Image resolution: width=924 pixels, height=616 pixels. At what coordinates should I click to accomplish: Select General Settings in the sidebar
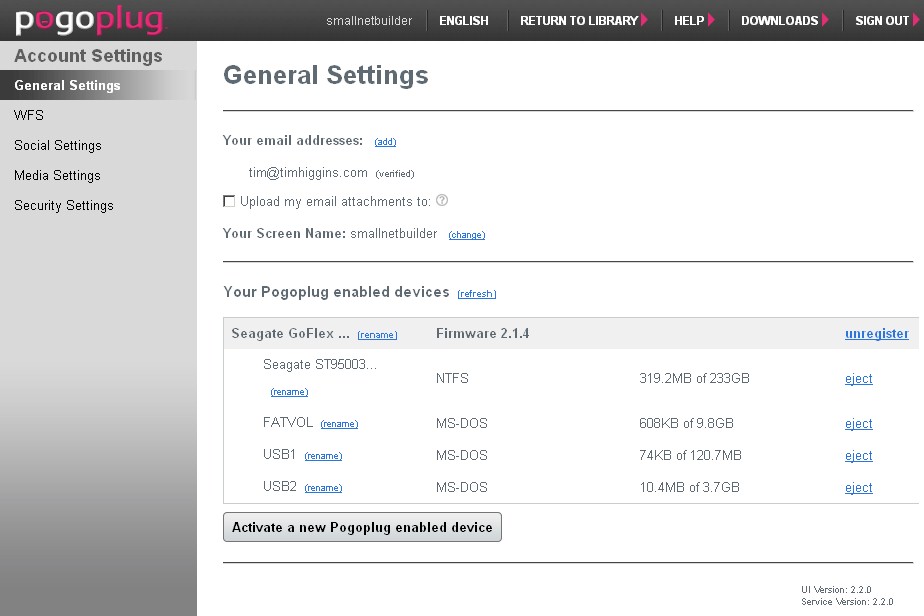pos(98,85)
